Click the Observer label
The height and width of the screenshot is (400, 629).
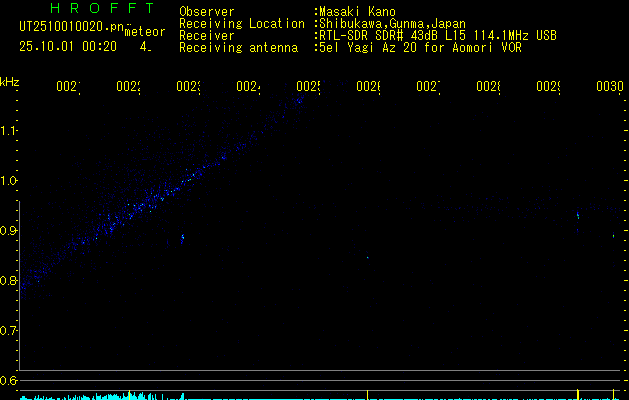click(207, 12)
